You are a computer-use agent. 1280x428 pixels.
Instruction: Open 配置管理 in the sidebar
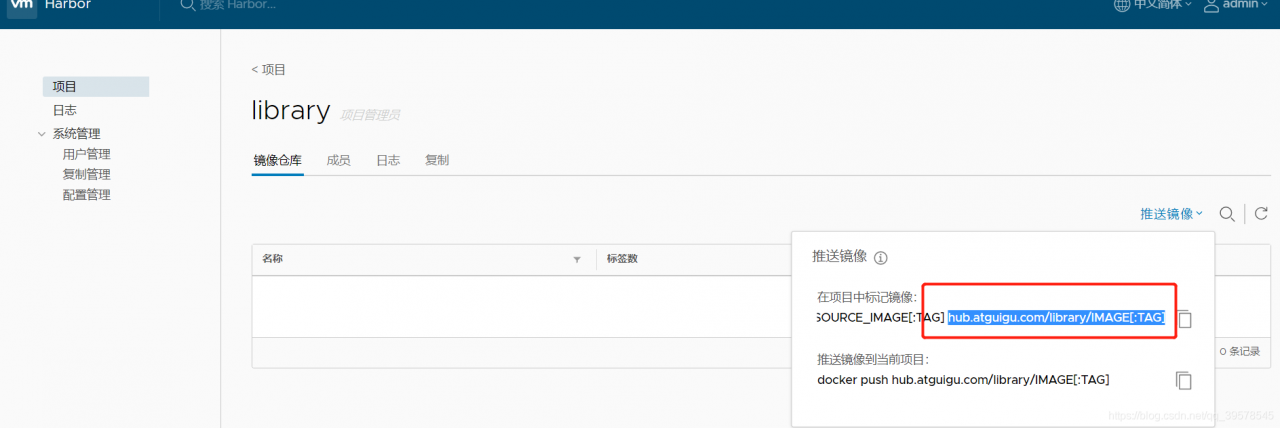86,195
